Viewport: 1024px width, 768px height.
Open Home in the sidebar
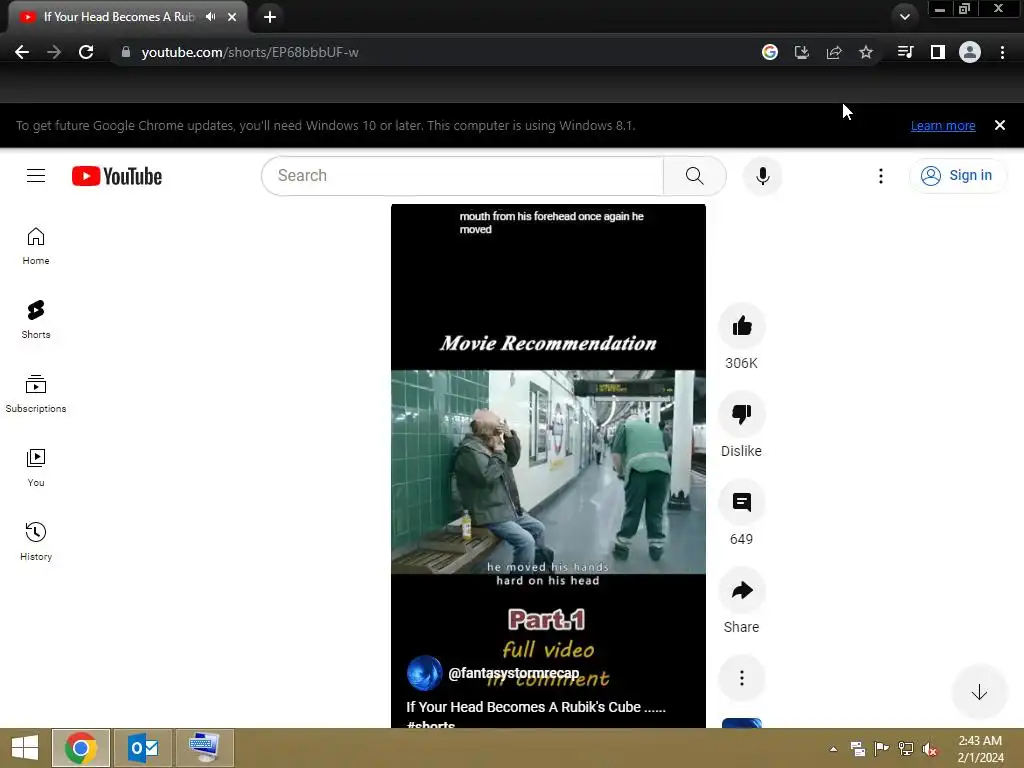point(36,246)
